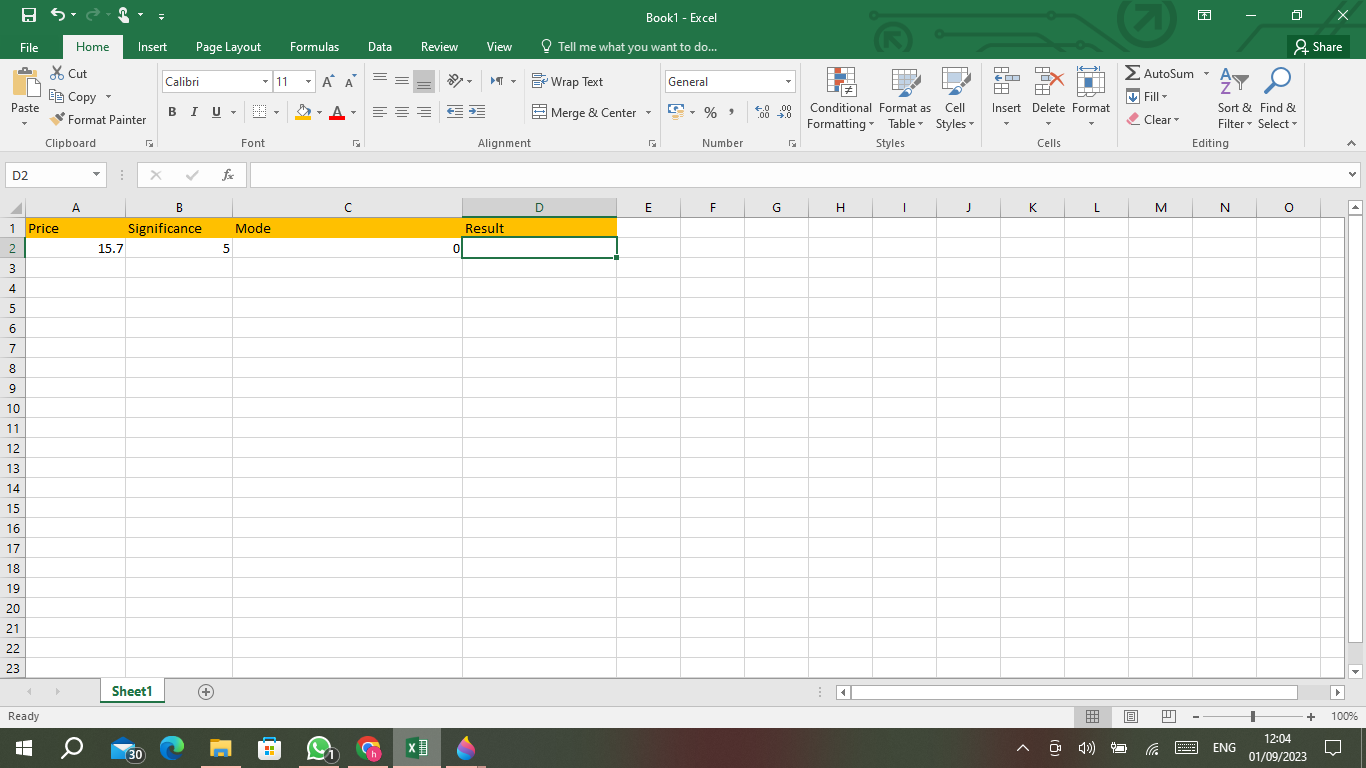This screenshot has height=768, width=1366.
Task: Expand the Number Format dropdown showing General
Action: [x=789, y=81]
